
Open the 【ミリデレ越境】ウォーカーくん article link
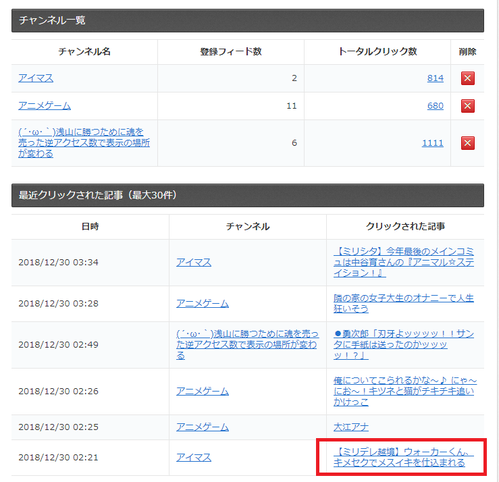tap(403, 457)
